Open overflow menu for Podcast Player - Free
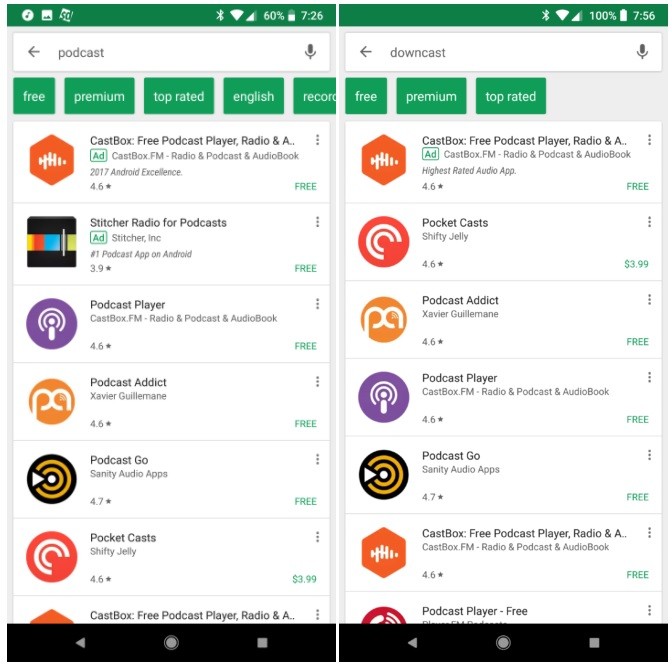 (650, 610)
